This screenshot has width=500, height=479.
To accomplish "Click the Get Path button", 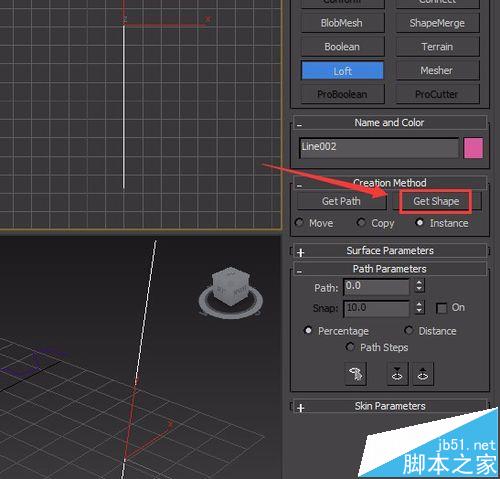I will coord(342,201).
